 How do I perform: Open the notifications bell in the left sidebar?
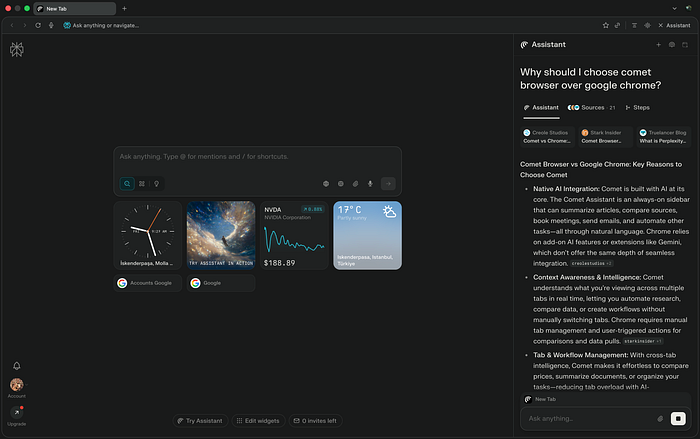click(16, 366)
